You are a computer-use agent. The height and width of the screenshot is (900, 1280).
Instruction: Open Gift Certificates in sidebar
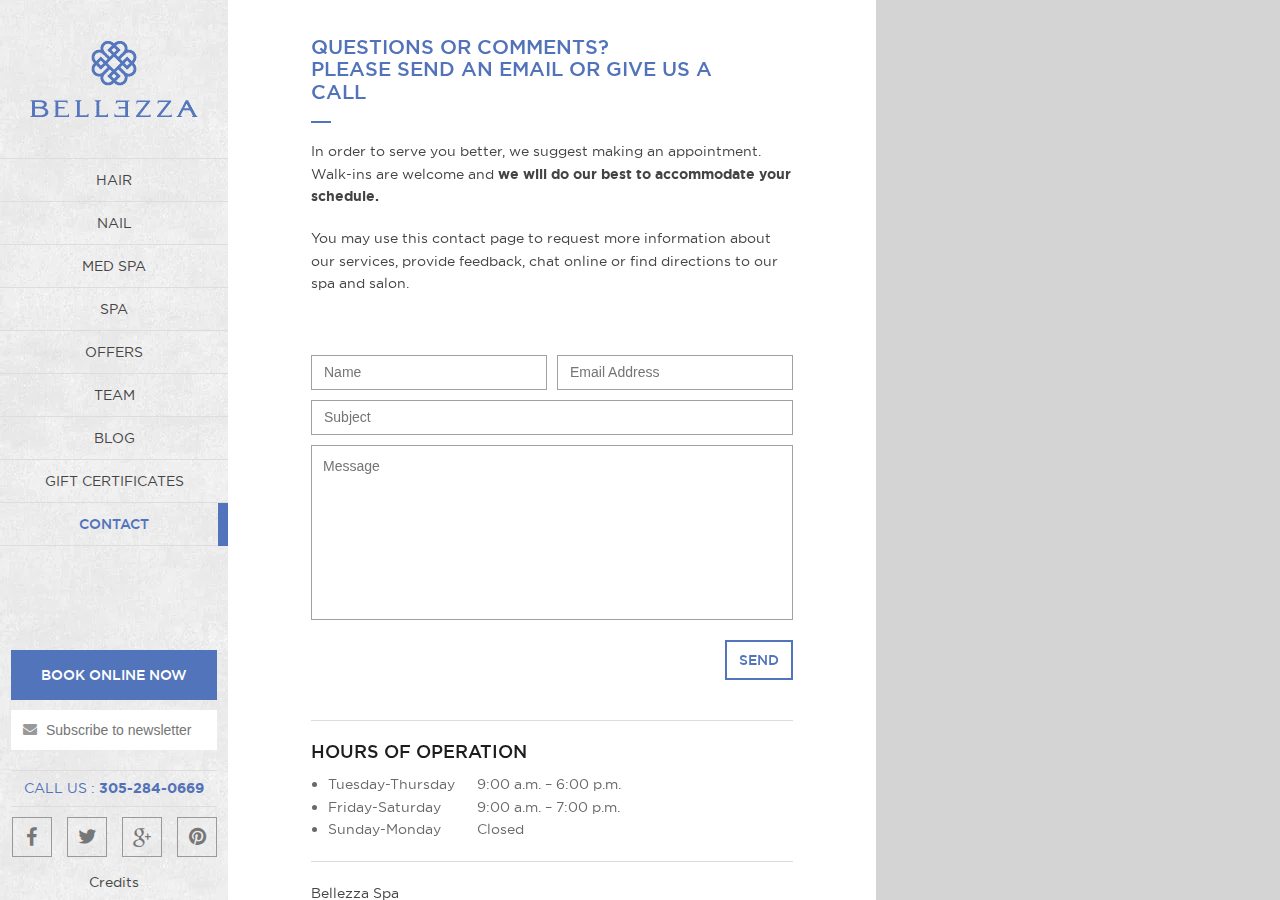pos(114,481)
